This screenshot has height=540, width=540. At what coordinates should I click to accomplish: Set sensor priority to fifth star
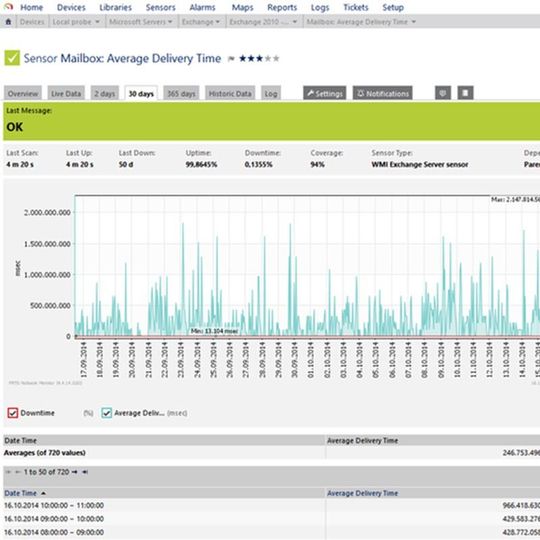[x=276, y=58]
